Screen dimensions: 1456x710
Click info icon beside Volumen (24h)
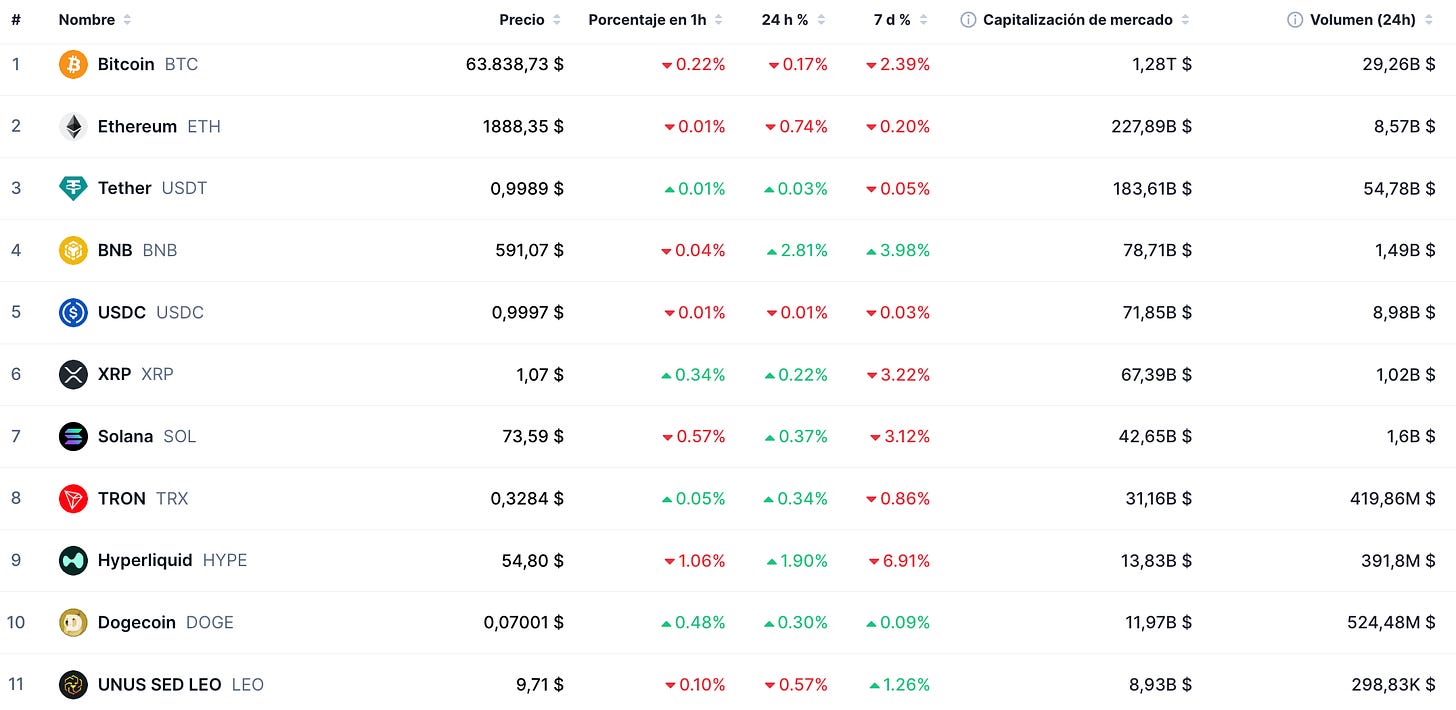1295,20
